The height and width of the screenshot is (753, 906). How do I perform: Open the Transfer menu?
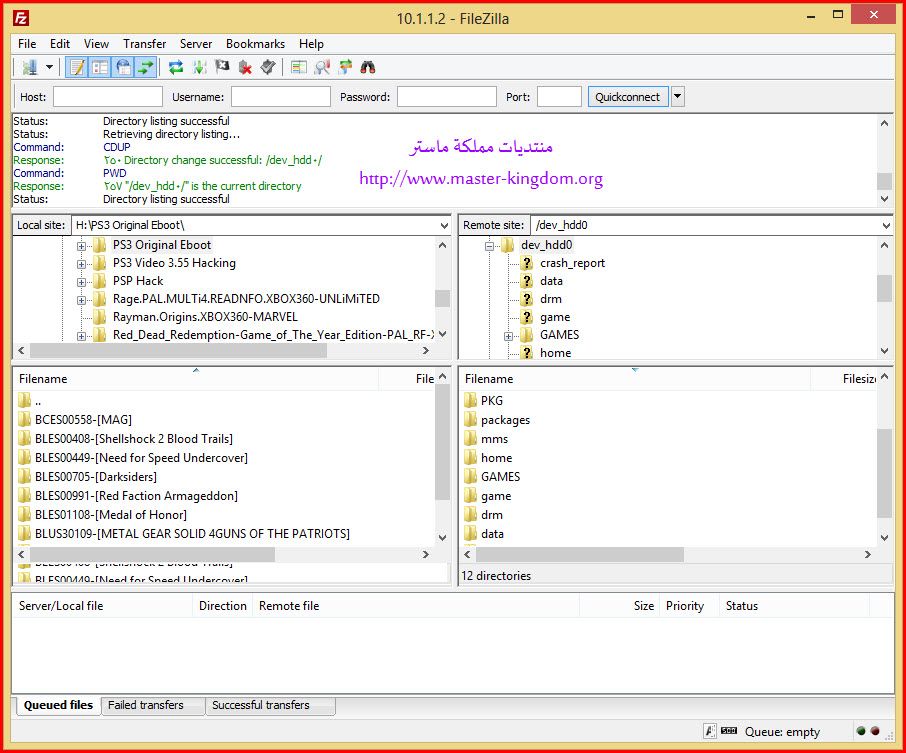tap(144, 44)
